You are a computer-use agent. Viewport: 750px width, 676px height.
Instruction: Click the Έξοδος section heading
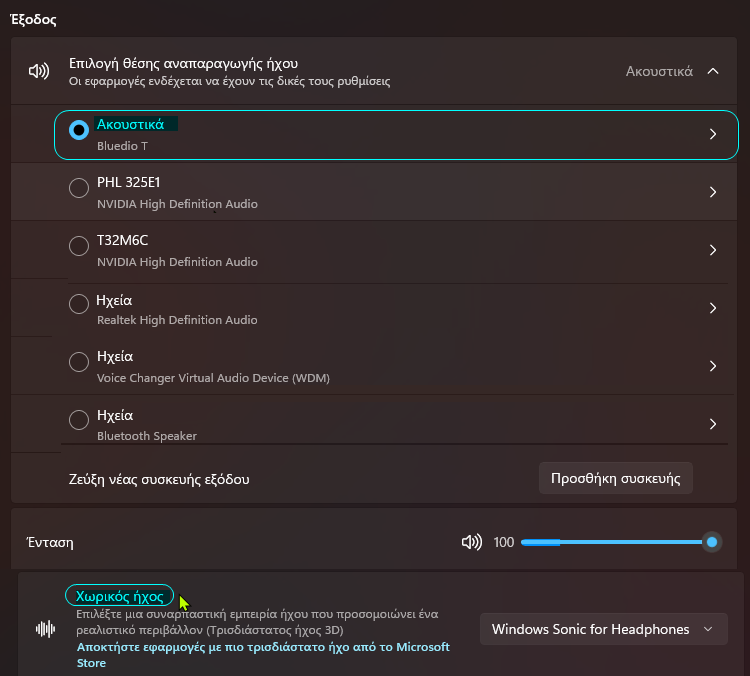coord(33,20)
